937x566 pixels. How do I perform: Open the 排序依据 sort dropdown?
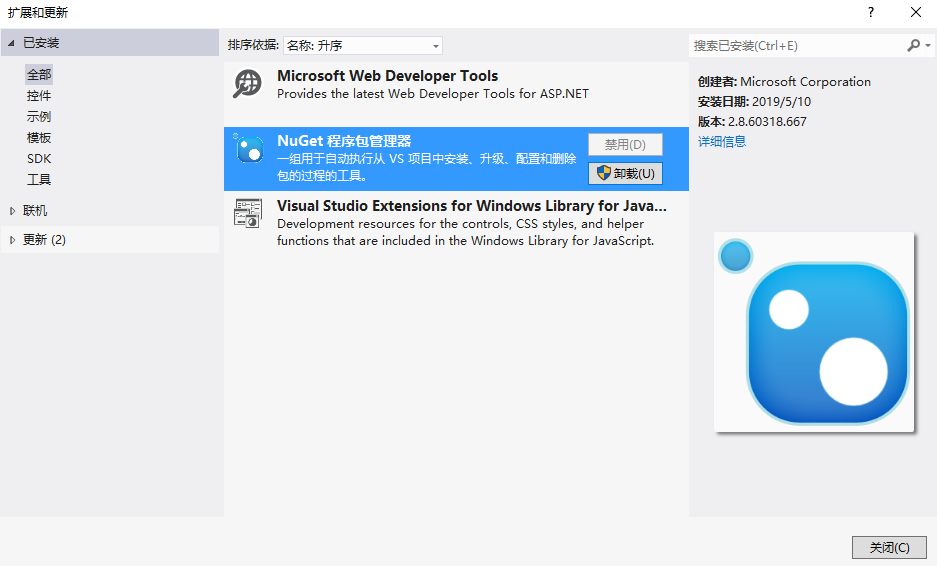(x=363, y=45)
